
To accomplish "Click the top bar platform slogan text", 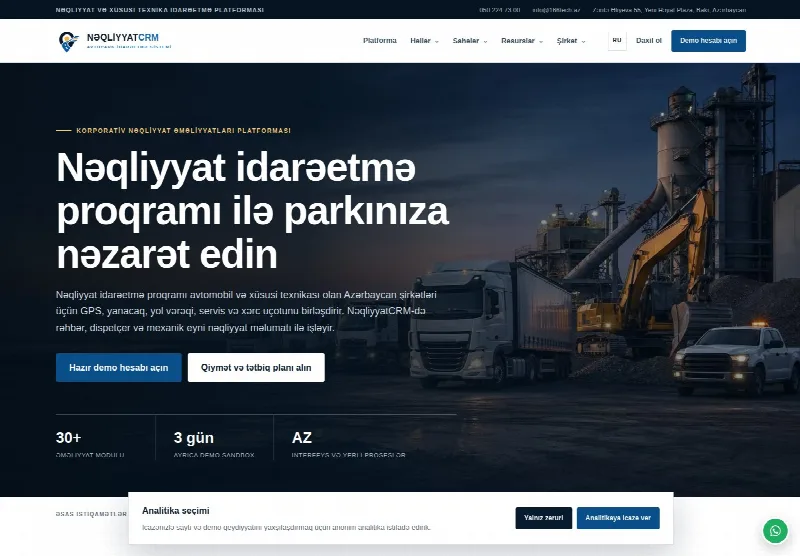I will tap(160, 10).
